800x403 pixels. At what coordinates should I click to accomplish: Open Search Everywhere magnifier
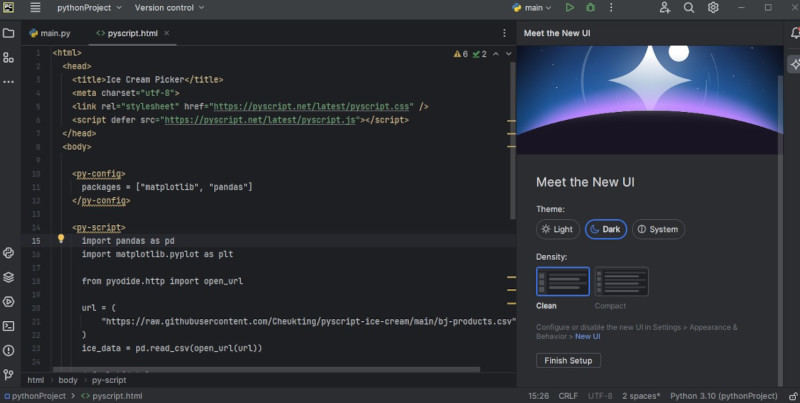689,8
